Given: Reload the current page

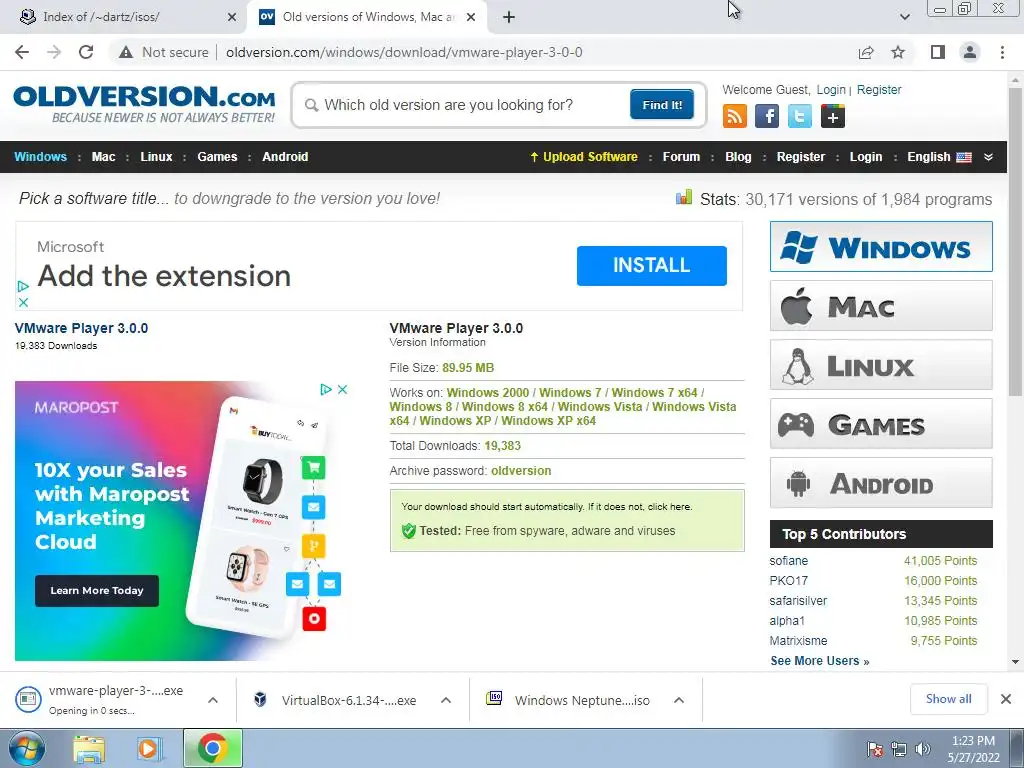Looking at the screenshot, I should [86, 52].
